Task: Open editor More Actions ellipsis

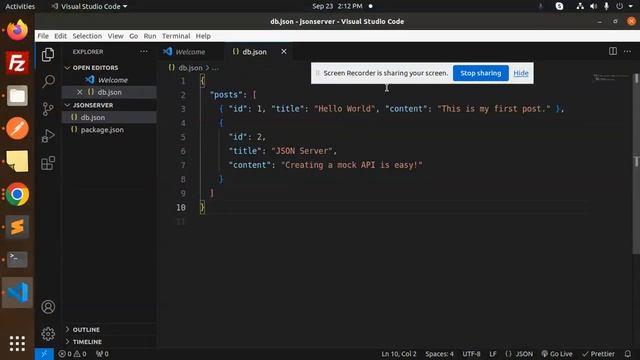Action: 627,51
